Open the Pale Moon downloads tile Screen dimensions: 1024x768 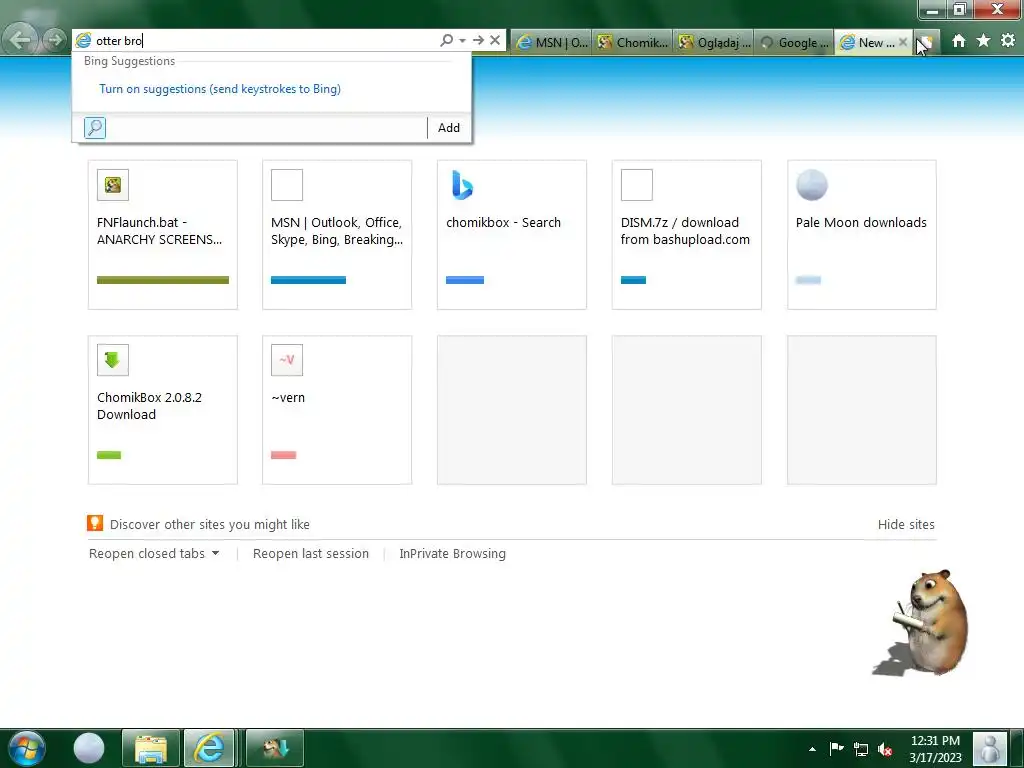[861, 234]
